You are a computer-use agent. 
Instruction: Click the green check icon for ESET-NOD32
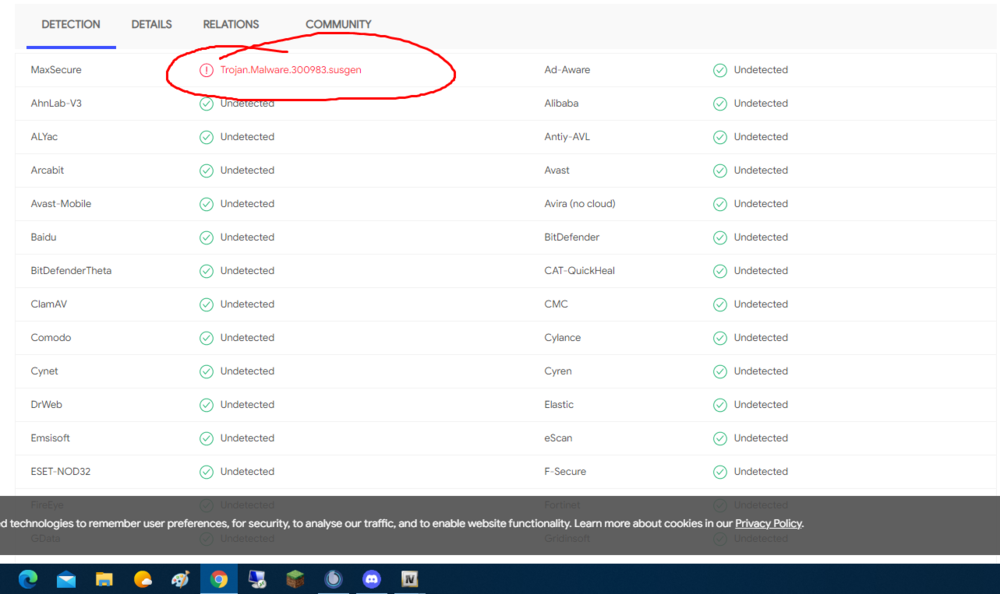206,471
